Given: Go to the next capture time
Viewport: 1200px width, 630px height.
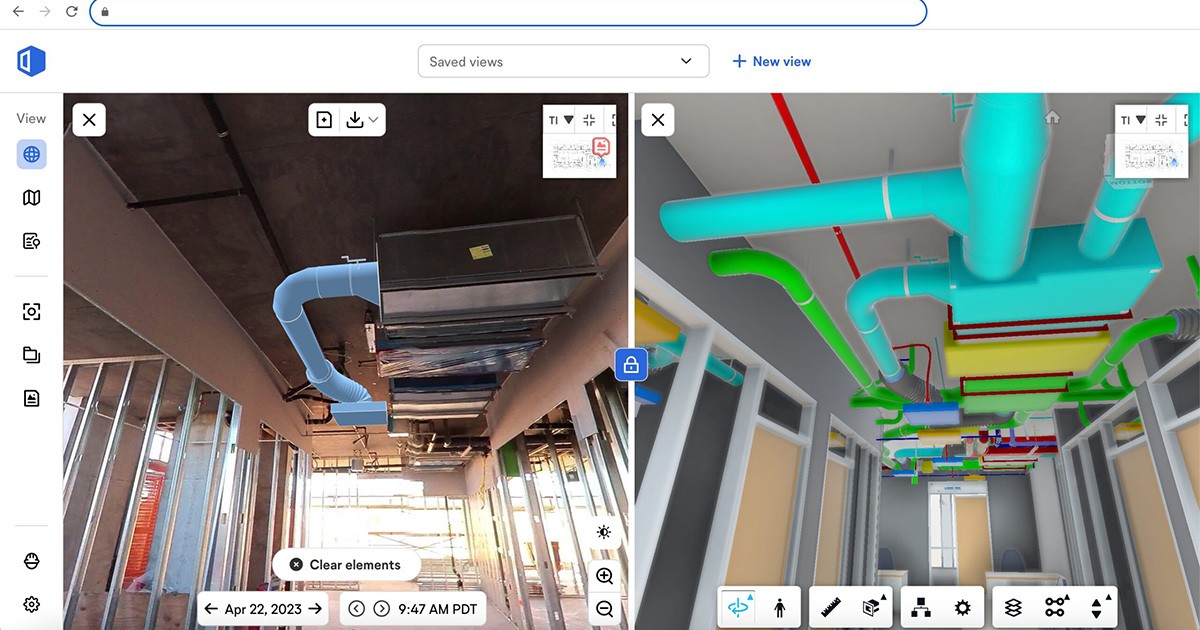Looking at the screenshot, I should tap(381, 608).
